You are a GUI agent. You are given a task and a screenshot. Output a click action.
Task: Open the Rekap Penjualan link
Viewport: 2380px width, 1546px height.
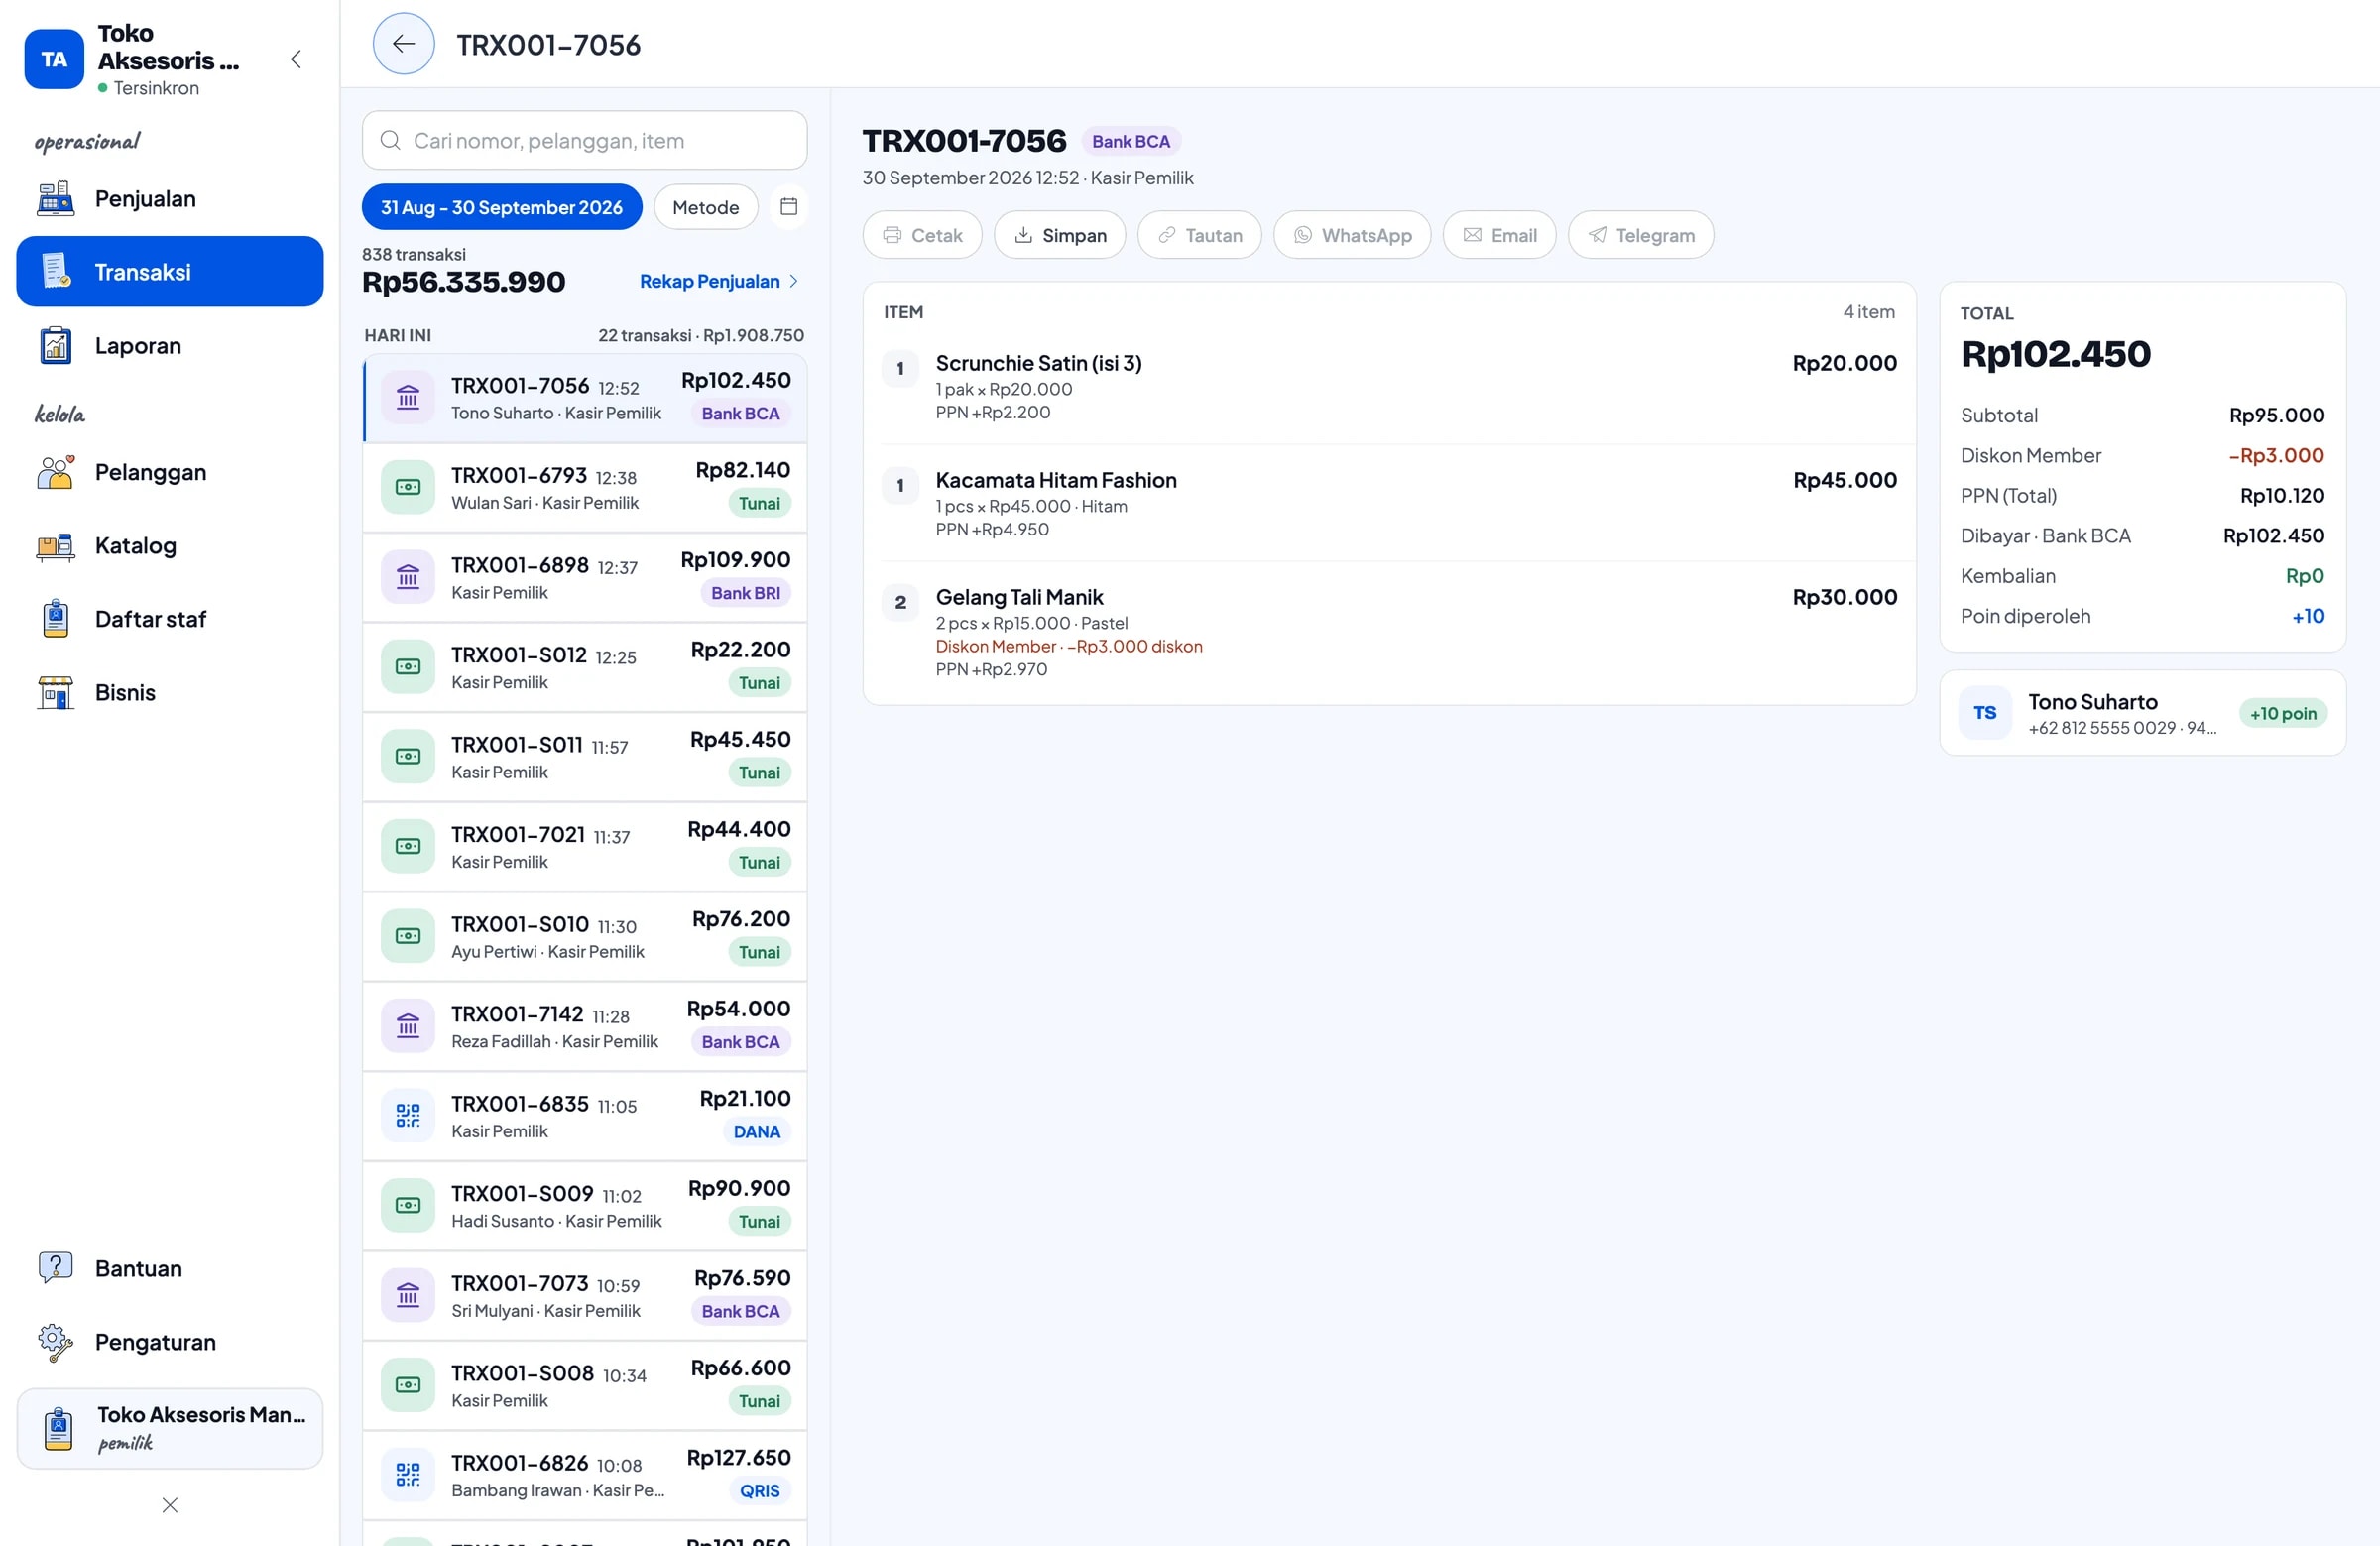719,281
